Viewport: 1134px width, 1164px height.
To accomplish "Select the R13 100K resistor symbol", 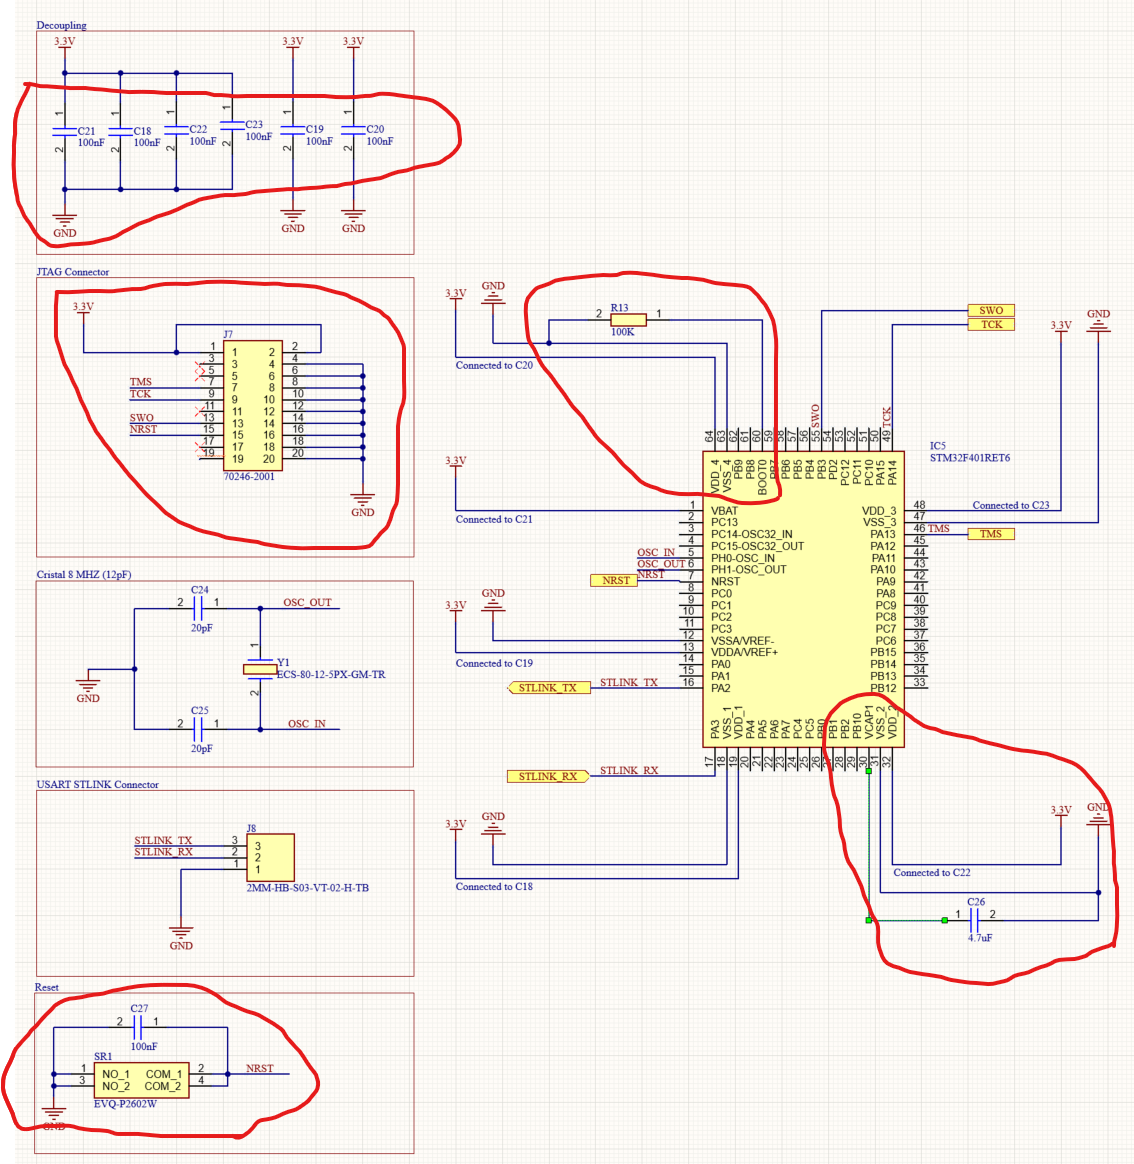I will [x=629, y=318].
